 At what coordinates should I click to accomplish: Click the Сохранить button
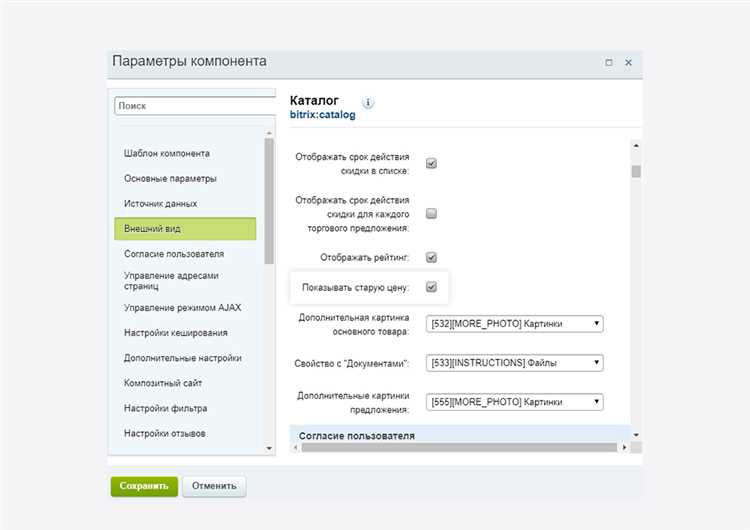pos(144,486)
